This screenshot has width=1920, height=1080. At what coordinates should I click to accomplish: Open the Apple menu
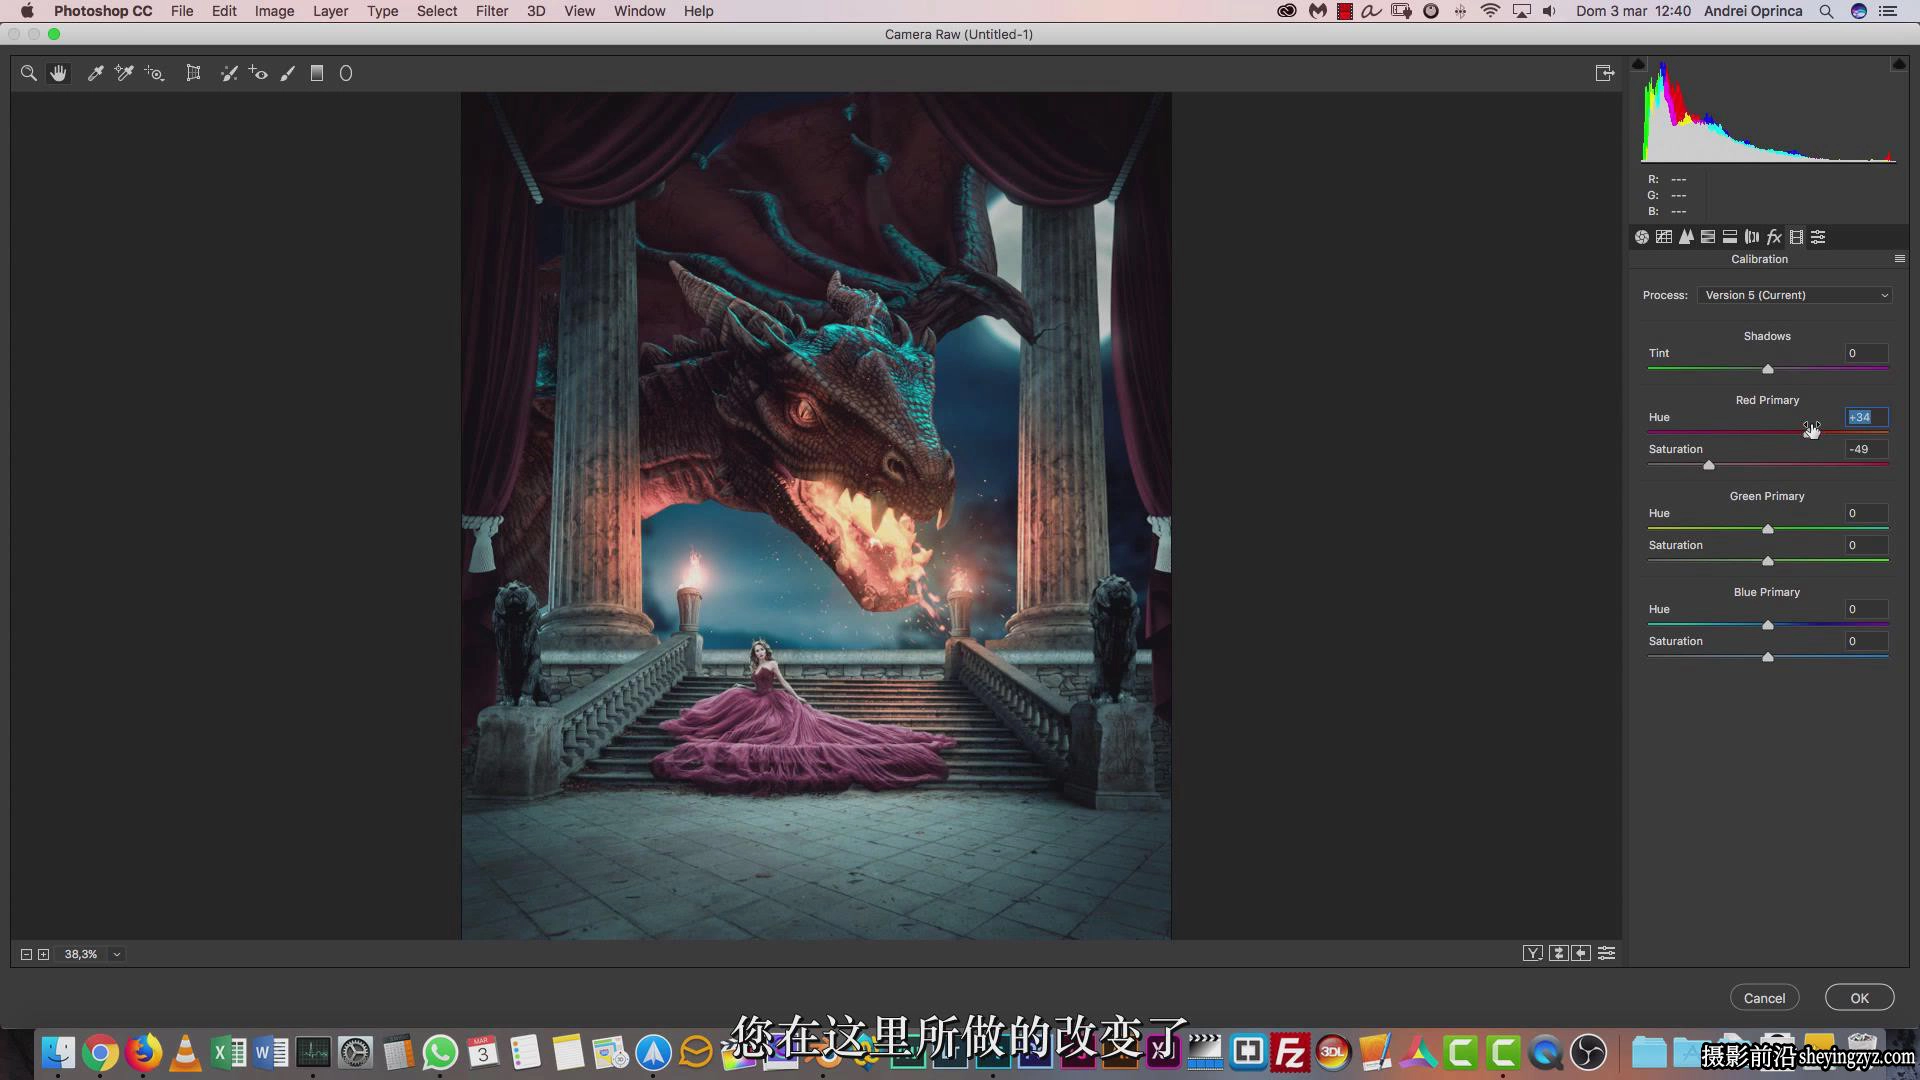[x=27, y=11]
